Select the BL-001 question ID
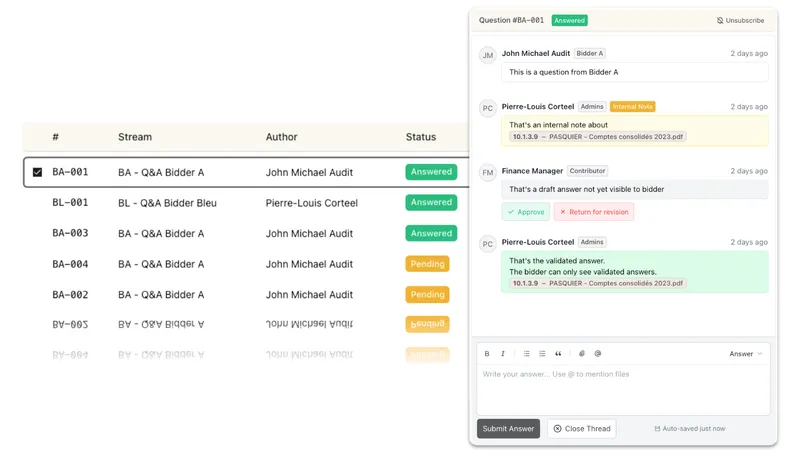This screenshot has width=800, height=450. pyautogui.click(x=70, y=203)
